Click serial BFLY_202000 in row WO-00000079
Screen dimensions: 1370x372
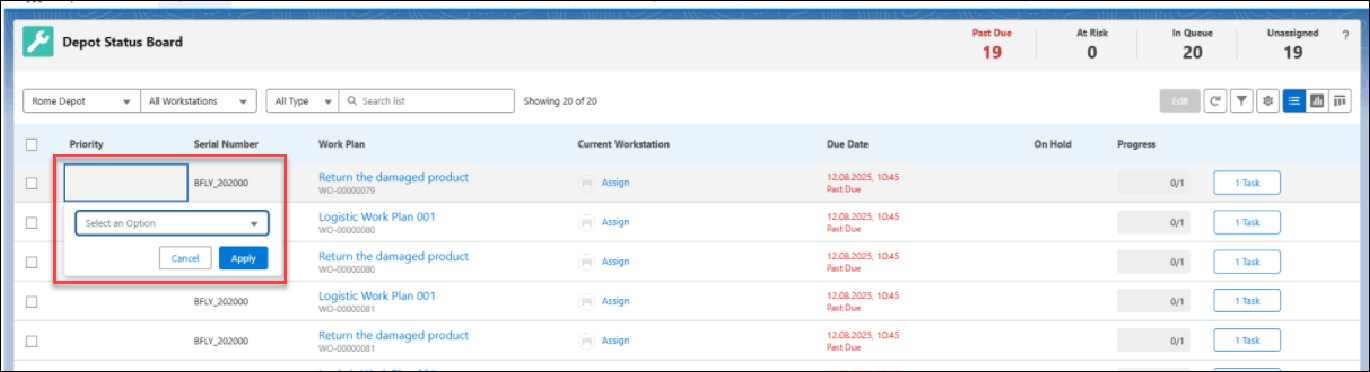pyautogui.click(x=221, y=183)
